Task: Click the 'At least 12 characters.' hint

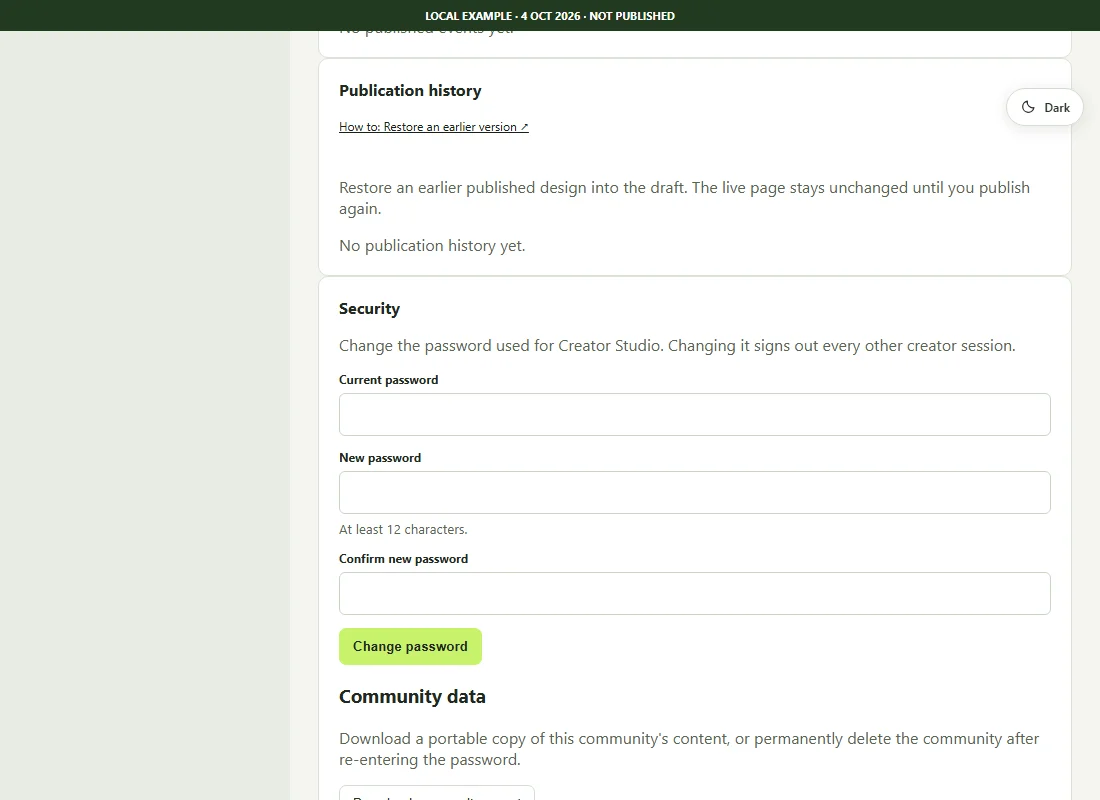Action: pos(403,530)
